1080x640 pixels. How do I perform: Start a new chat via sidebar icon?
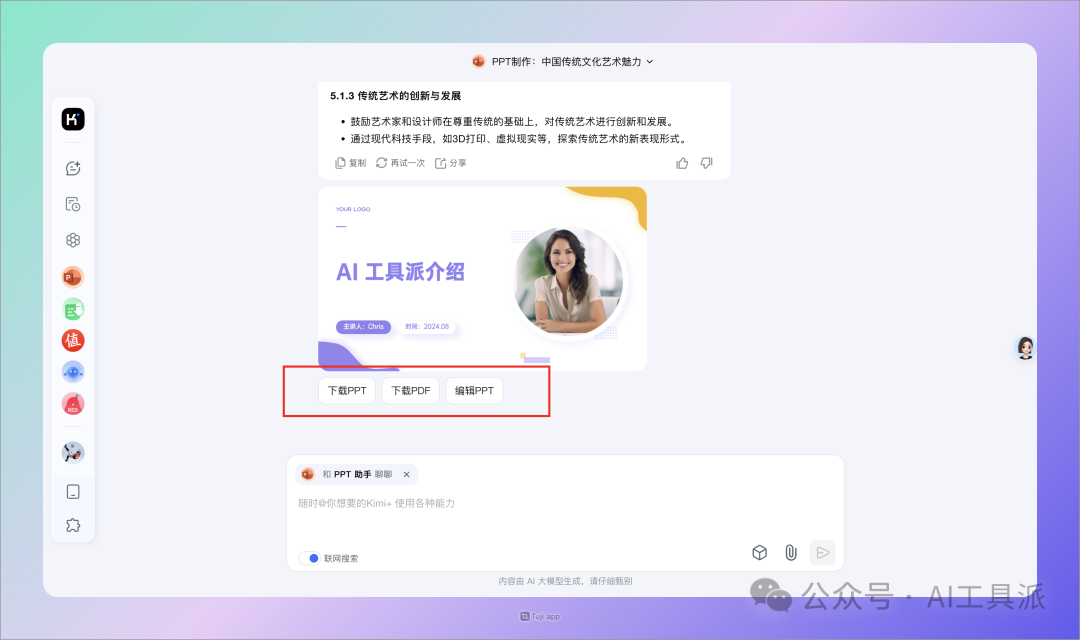tap(73, 168)
